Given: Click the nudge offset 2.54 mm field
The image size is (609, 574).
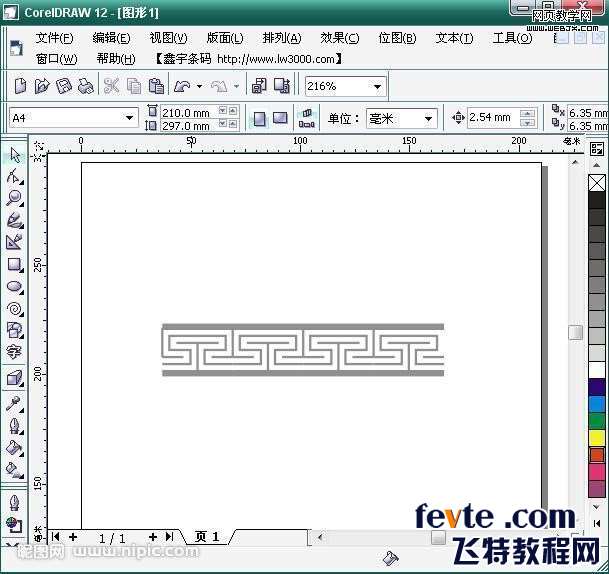Looking at the screenshot, I should tap(493, 118).
